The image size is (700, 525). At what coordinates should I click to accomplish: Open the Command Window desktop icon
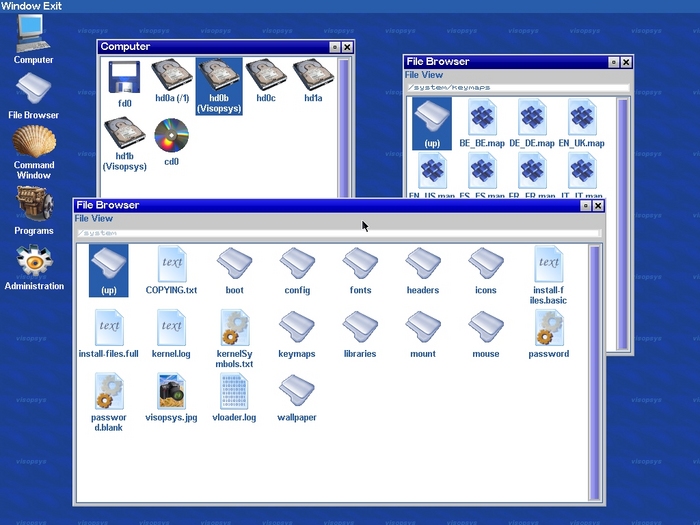pyautogui.click(x=33, y=148)
